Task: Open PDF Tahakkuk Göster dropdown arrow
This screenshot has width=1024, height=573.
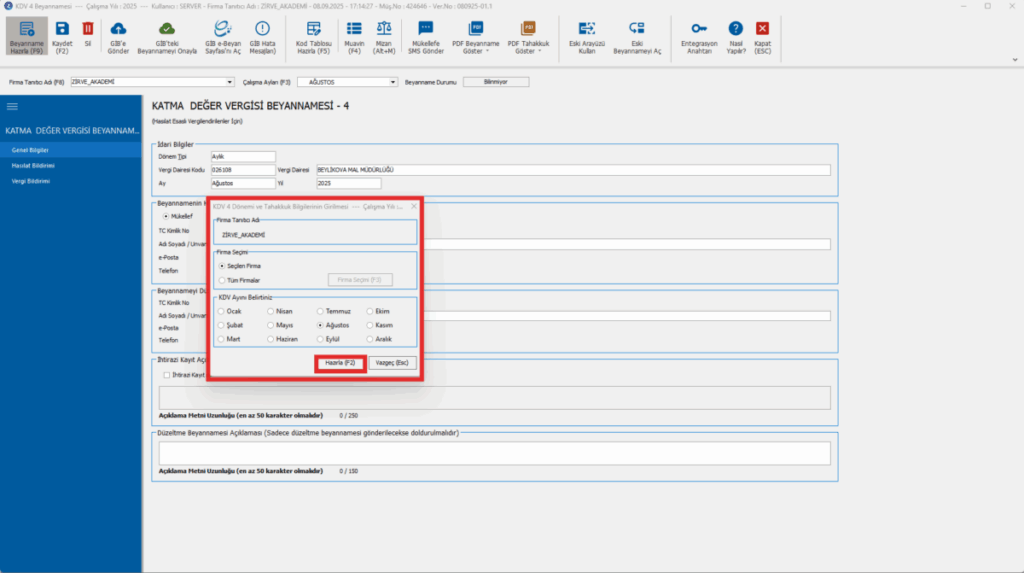Action: [x=539, y=51]
